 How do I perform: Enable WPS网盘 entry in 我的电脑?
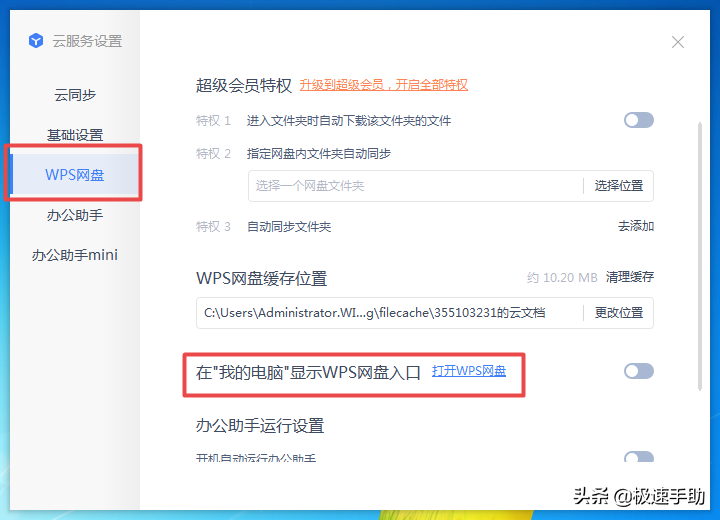point(639,371)
